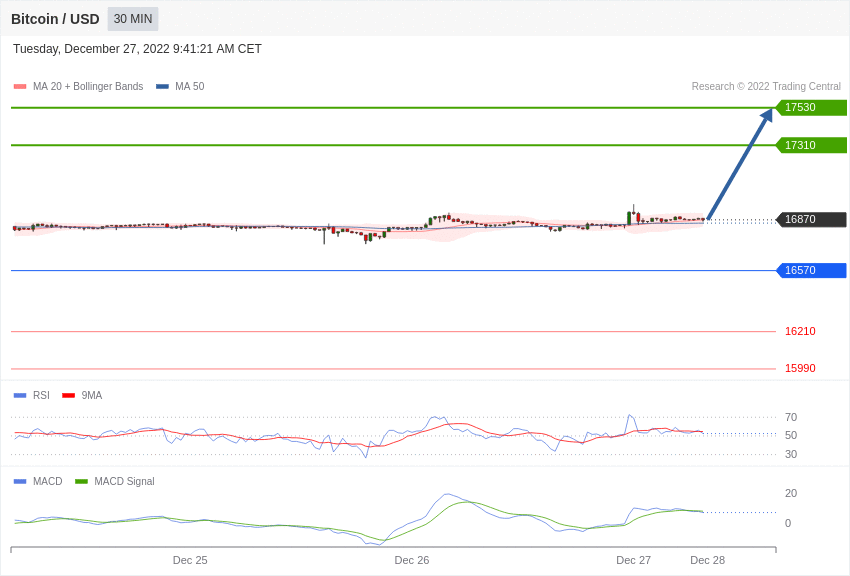Click the Dec 26 date axis label
This screenshot has height=576, width=850.
pos(412,560)
